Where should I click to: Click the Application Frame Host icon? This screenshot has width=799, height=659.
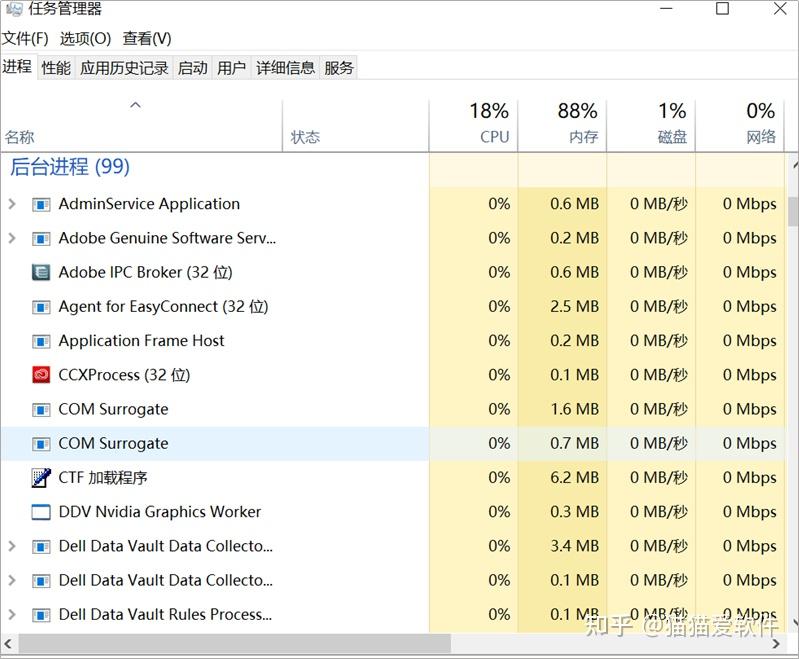click(x=41, y=341)
